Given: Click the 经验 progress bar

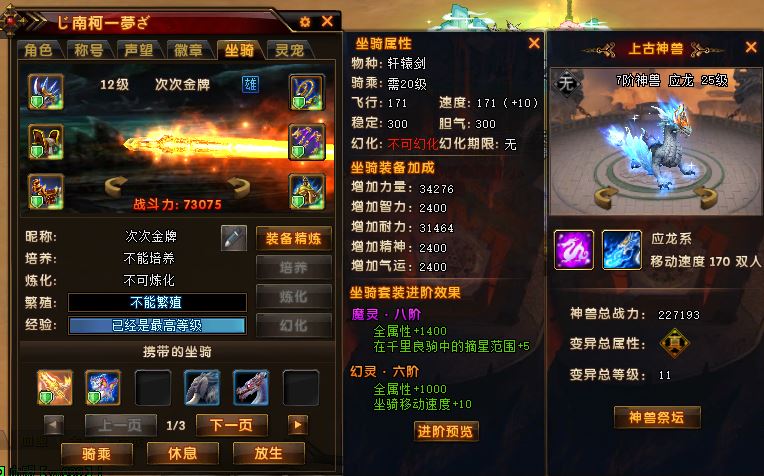Looking at the screenshot, I should [157, 325].
